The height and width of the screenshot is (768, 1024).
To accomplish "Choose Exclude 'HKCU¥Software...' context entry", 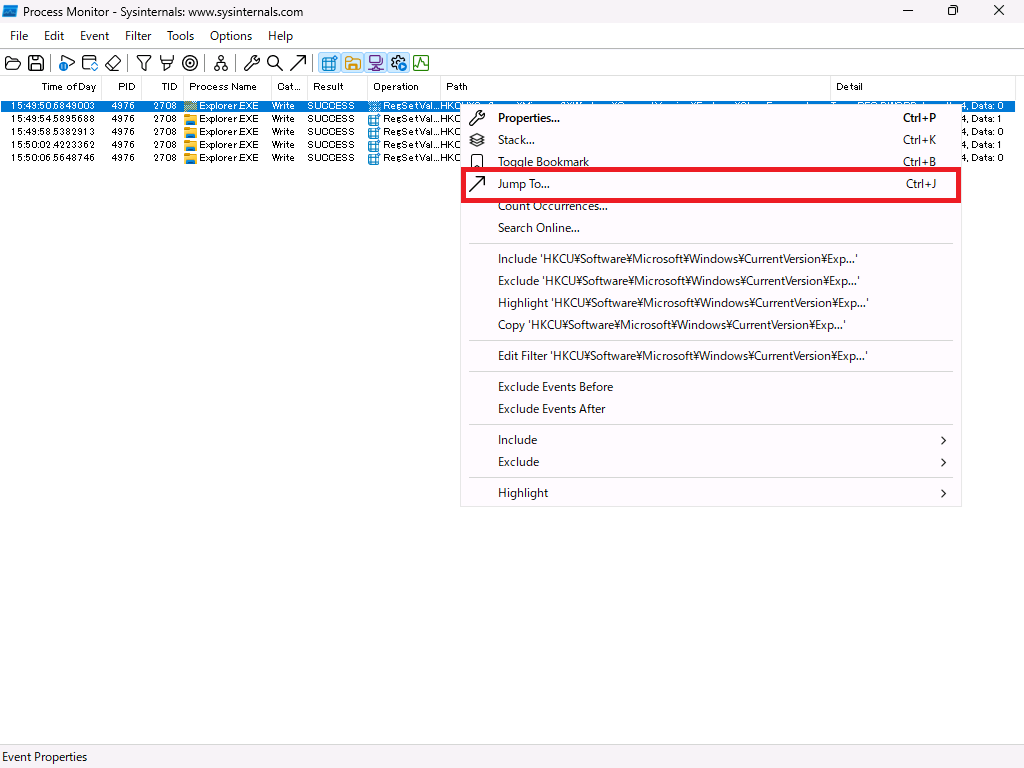I will 711,281.
